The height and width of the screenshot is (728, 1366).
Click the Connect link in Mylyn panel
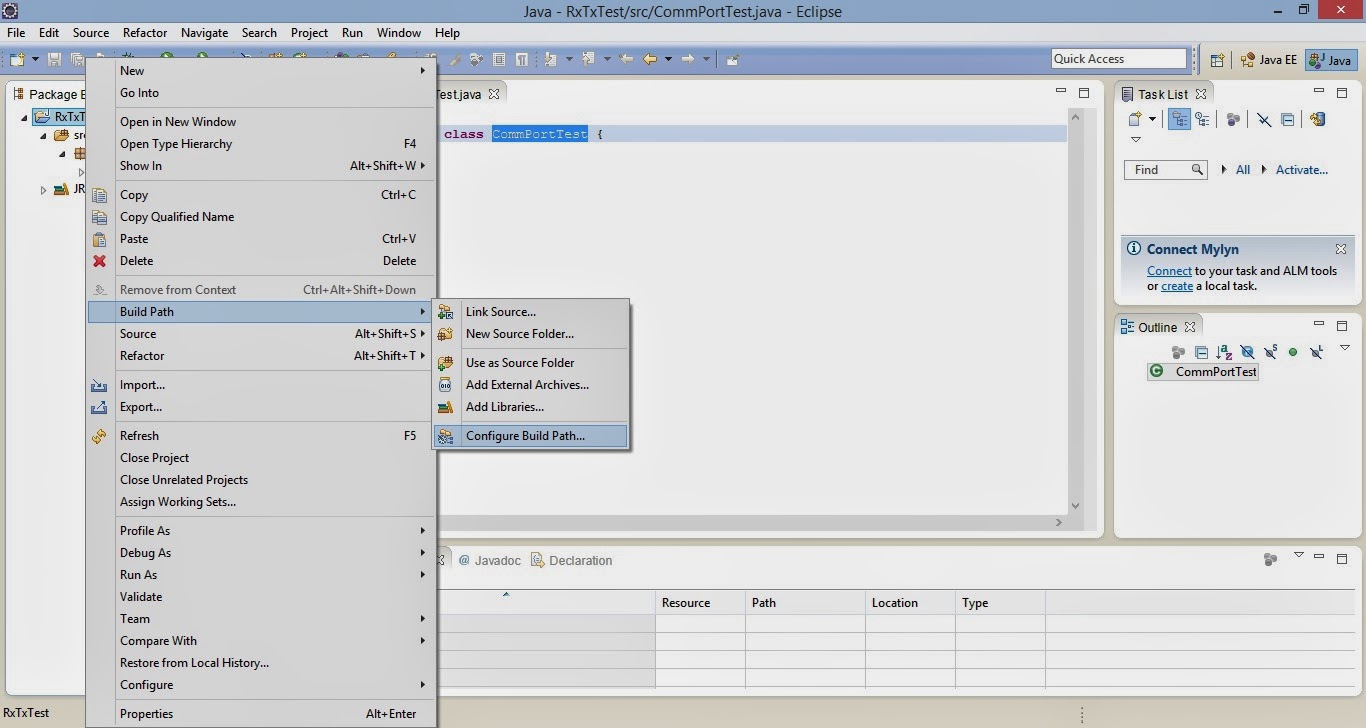tap(1169, 271)
